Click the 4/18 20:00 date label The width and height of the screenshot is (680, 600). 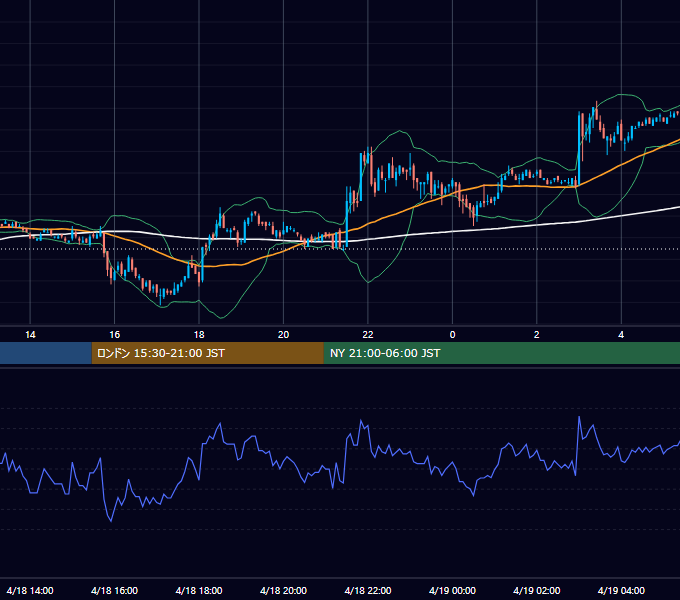click(283, 590)
